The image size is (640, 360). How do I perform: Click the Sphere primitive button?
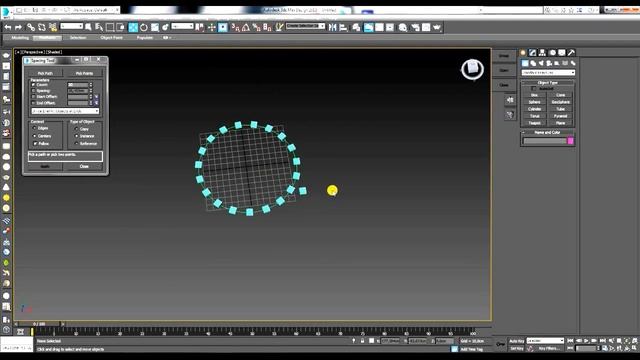pos(534,102)
